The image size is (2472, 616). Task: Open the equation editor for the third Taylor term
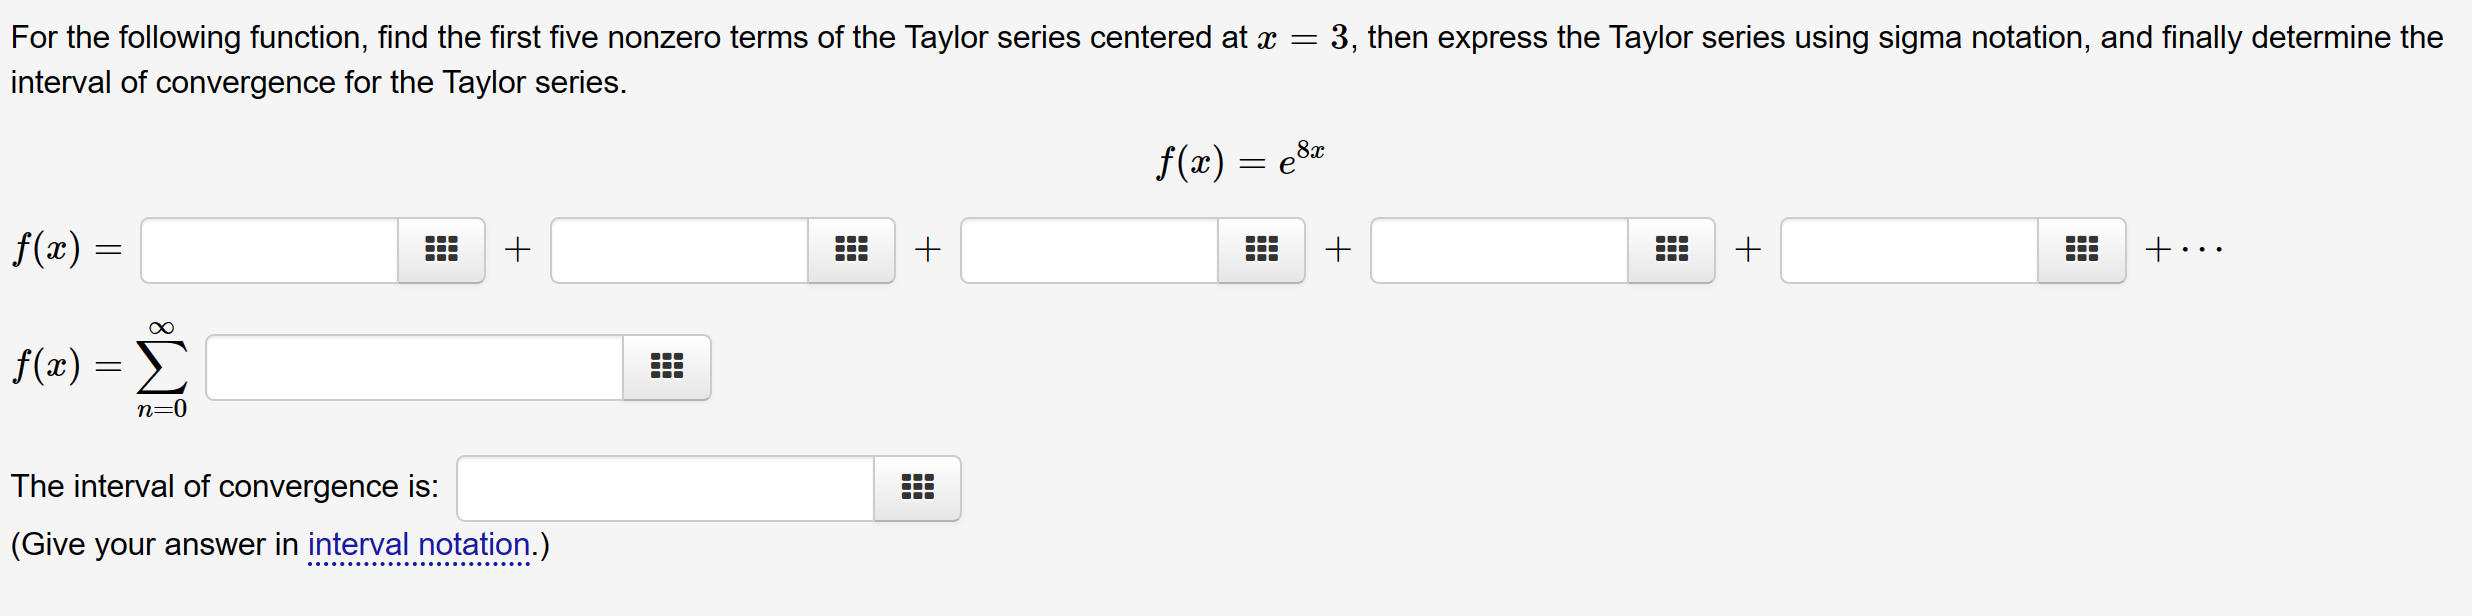1260,250
